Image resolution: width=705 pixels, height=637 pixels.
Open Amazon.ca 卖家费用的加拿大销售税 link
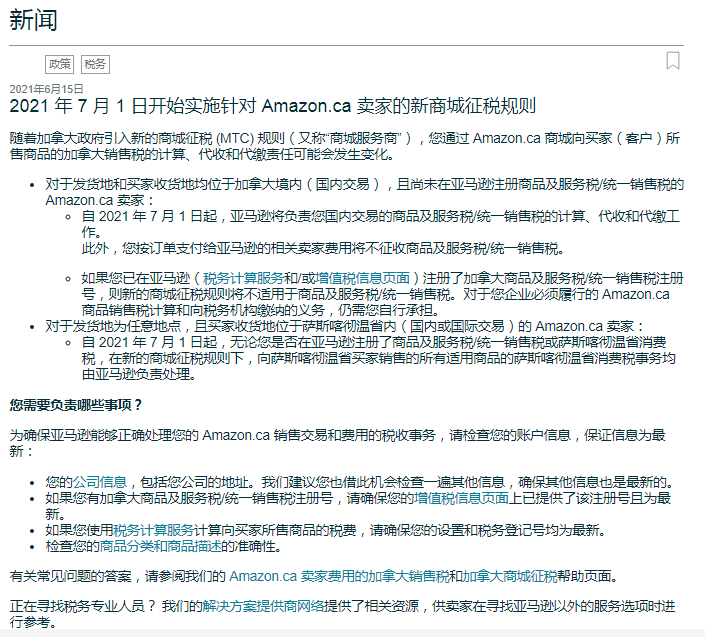coord(339,576)
